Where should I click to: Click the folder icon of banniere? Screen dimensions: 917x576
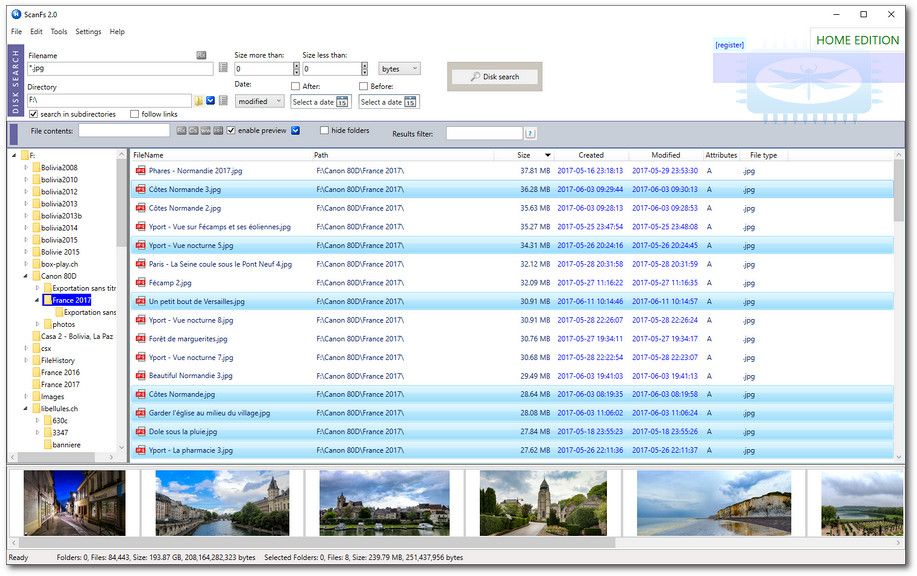(47, 444)
